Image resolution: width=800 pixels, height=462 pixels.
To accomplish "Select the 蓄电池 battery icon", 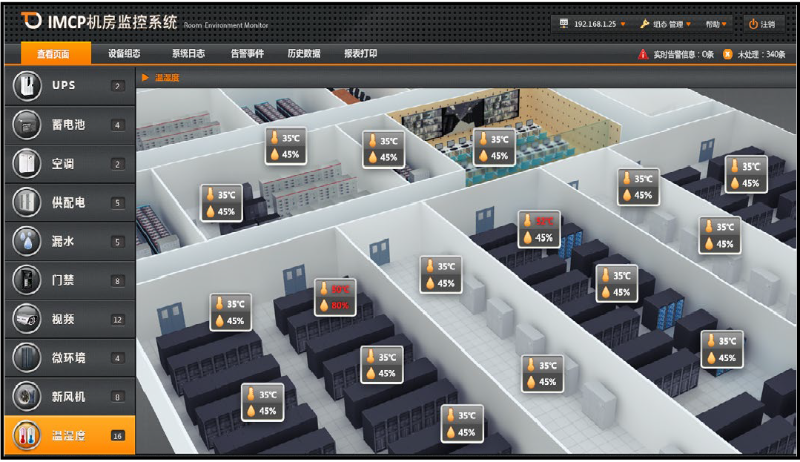I will pyautogui.click(x=22, y=125).
